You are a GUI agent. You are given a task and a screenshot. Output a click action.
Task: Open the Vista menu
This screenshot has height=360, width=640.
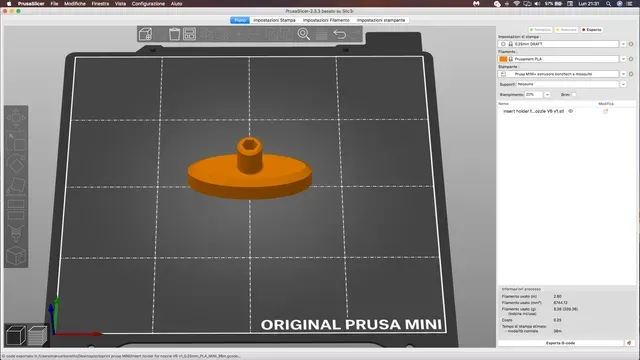(120, 4)
